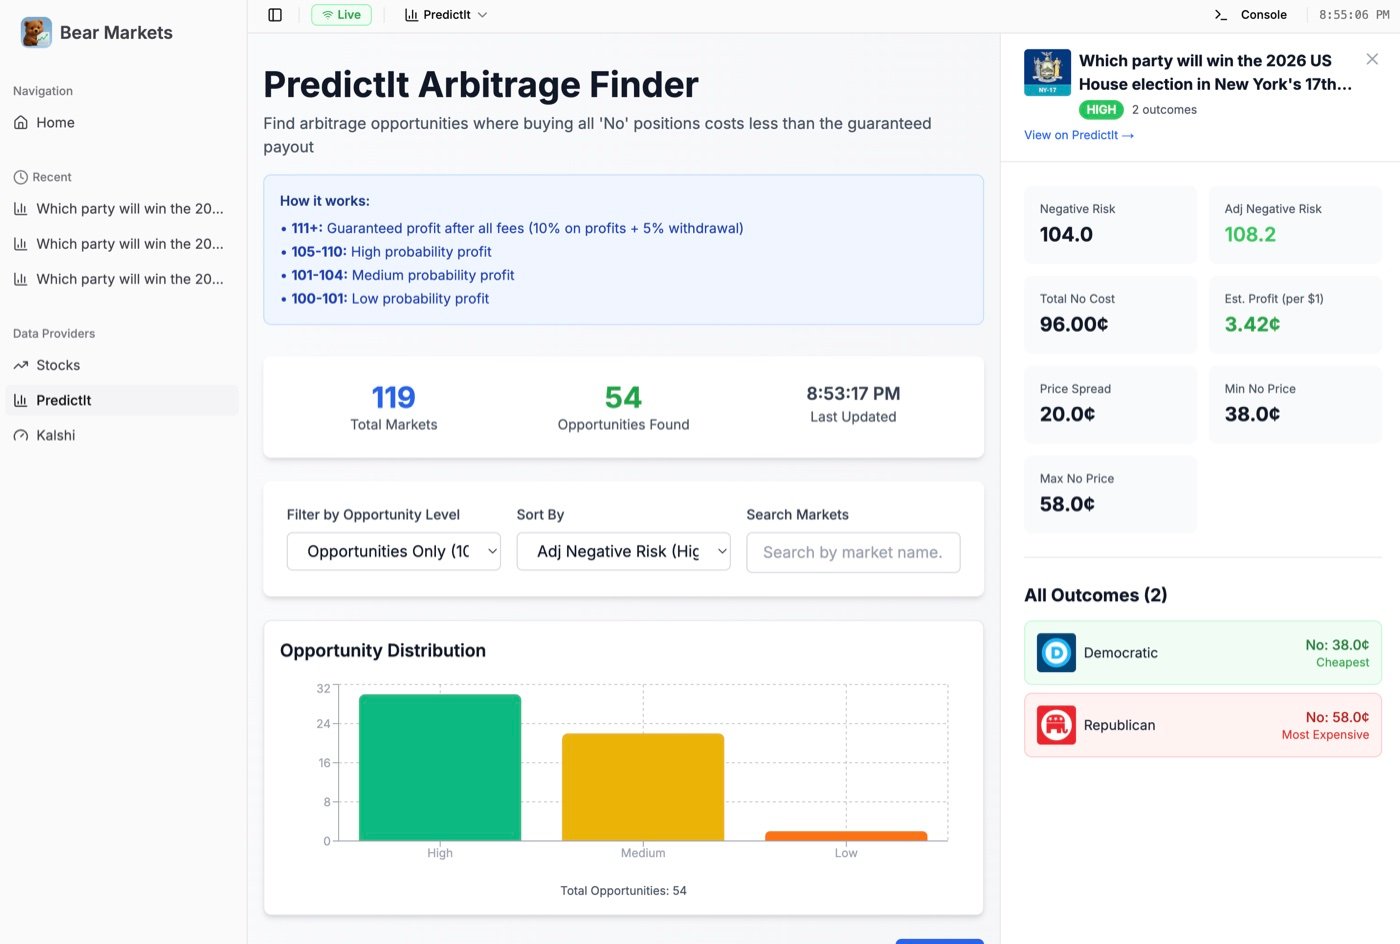This screenshot has width=1400, height=944.
Task: Select the Republican outcome row
Action: point(1202,724)
